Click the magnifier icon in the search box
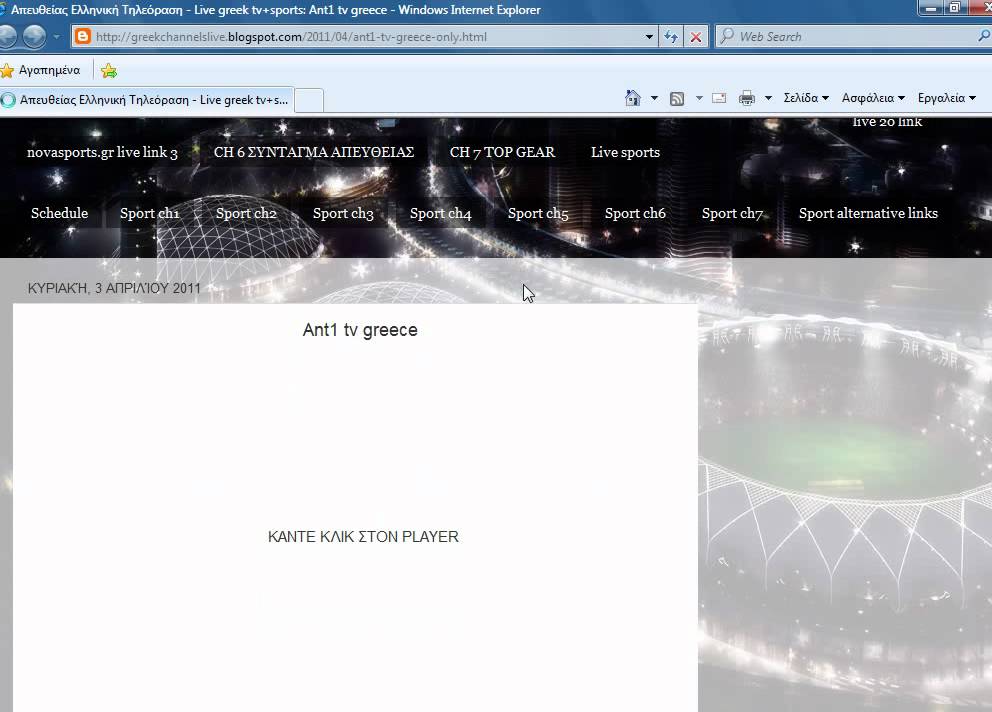Viewport: 992px width, 712px height. tap(984, 36)
